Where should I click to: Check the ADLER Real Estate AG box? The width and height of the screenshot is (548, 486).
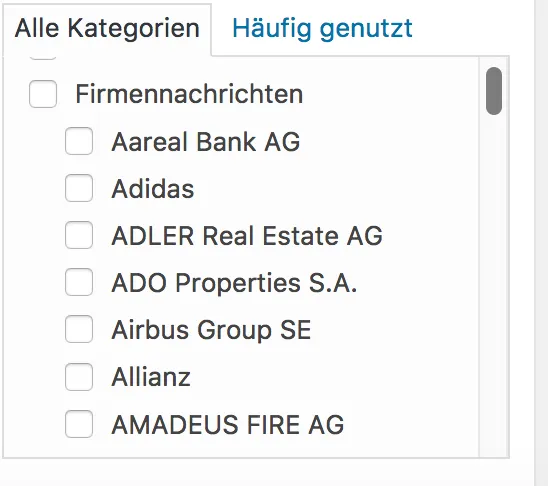(x=79, y=235)
